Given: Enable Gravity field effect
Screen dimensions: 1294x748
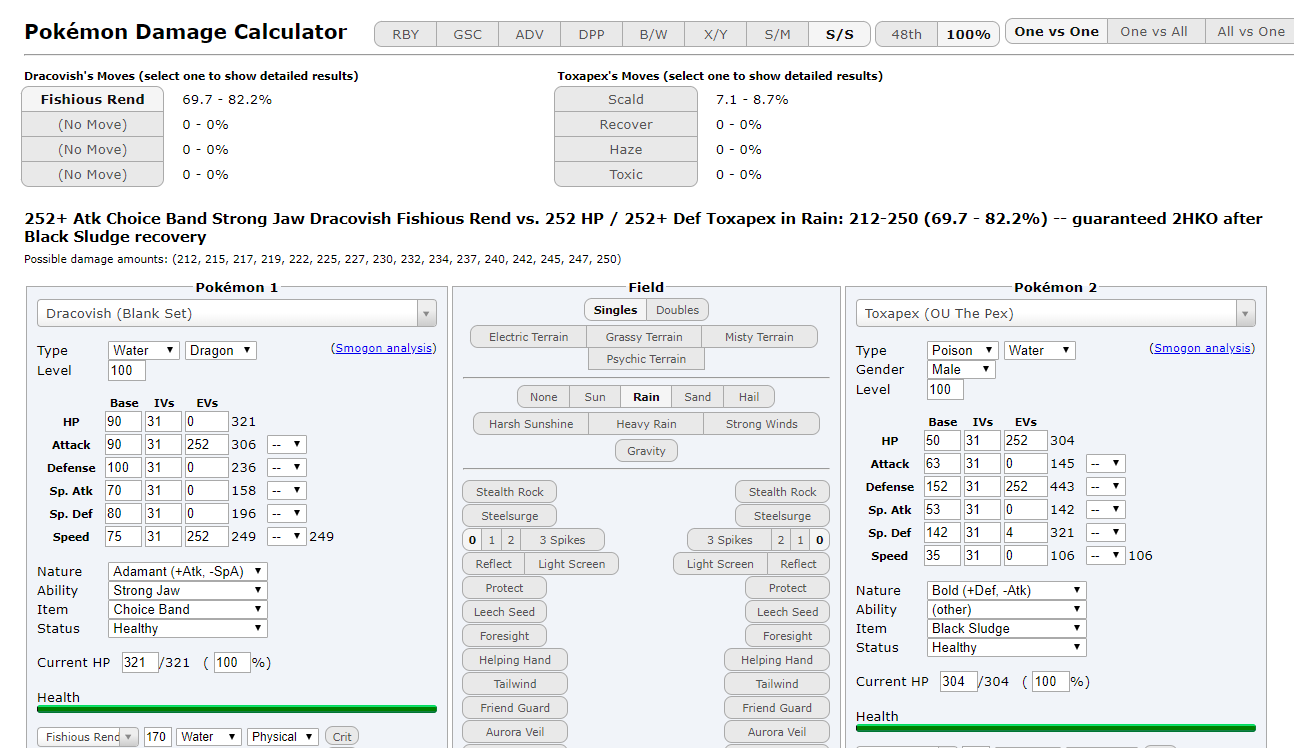Looking at the screenshot, I should point(646,451).
